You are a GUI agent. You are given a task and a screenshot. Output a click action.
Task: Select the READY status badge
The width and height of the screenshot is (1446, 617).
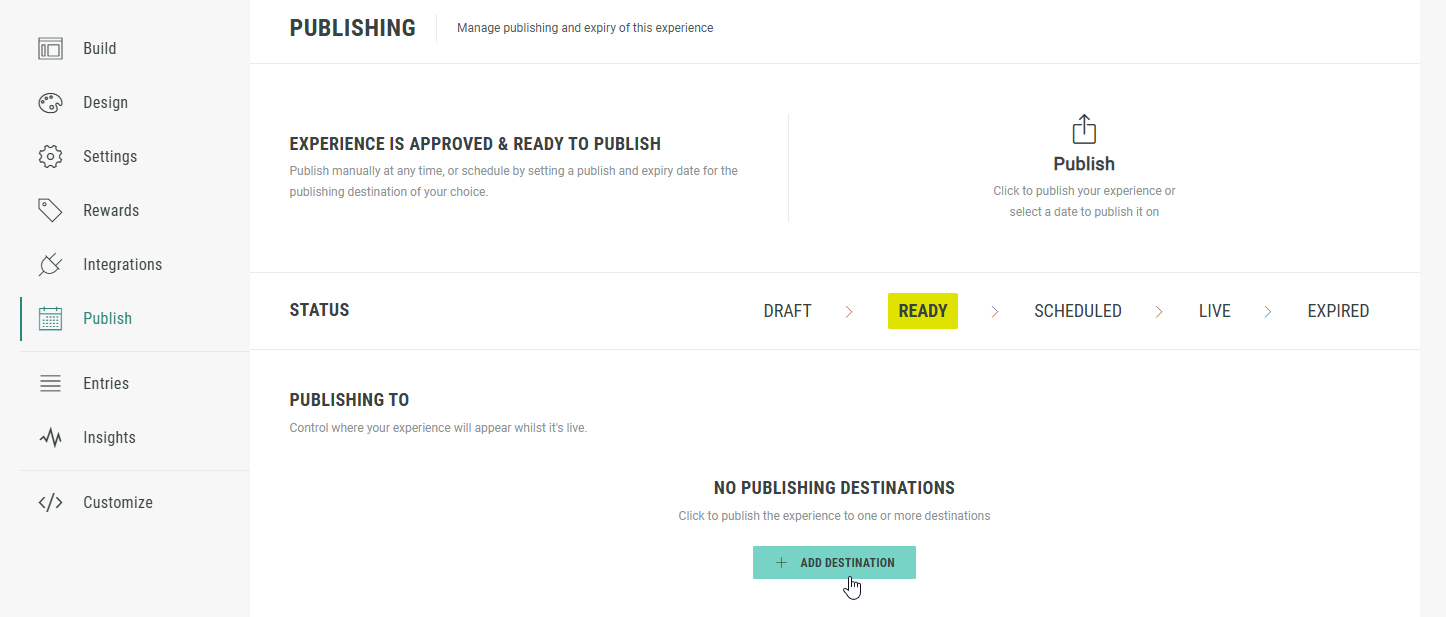(922, 311)
